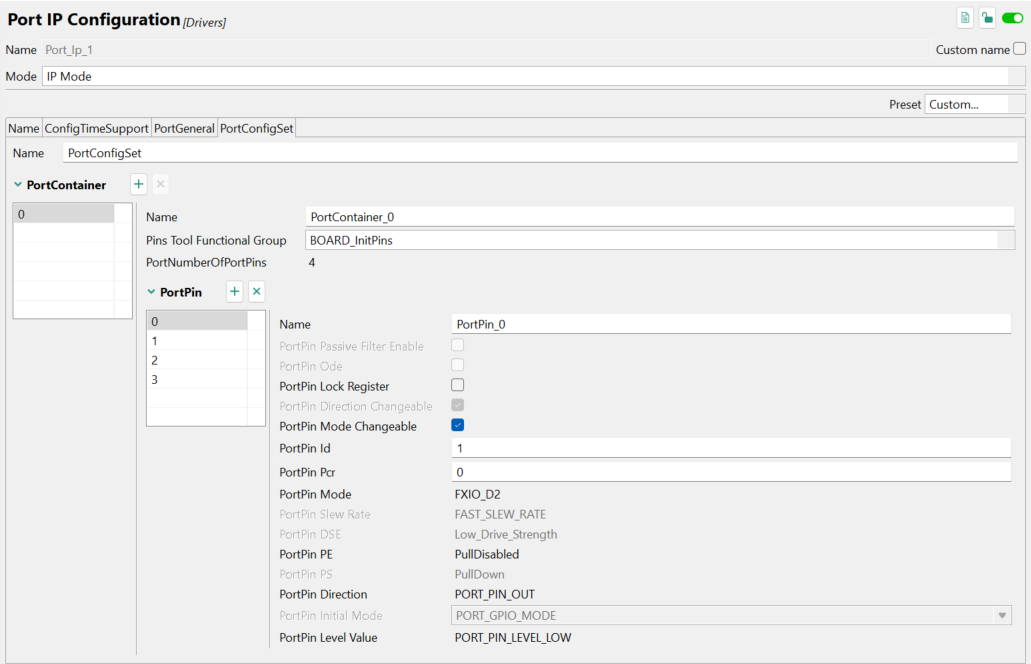The width and height of the screenshot is (1031, 664).
Task: Collapse the PortContainer section
Action: 18,185
